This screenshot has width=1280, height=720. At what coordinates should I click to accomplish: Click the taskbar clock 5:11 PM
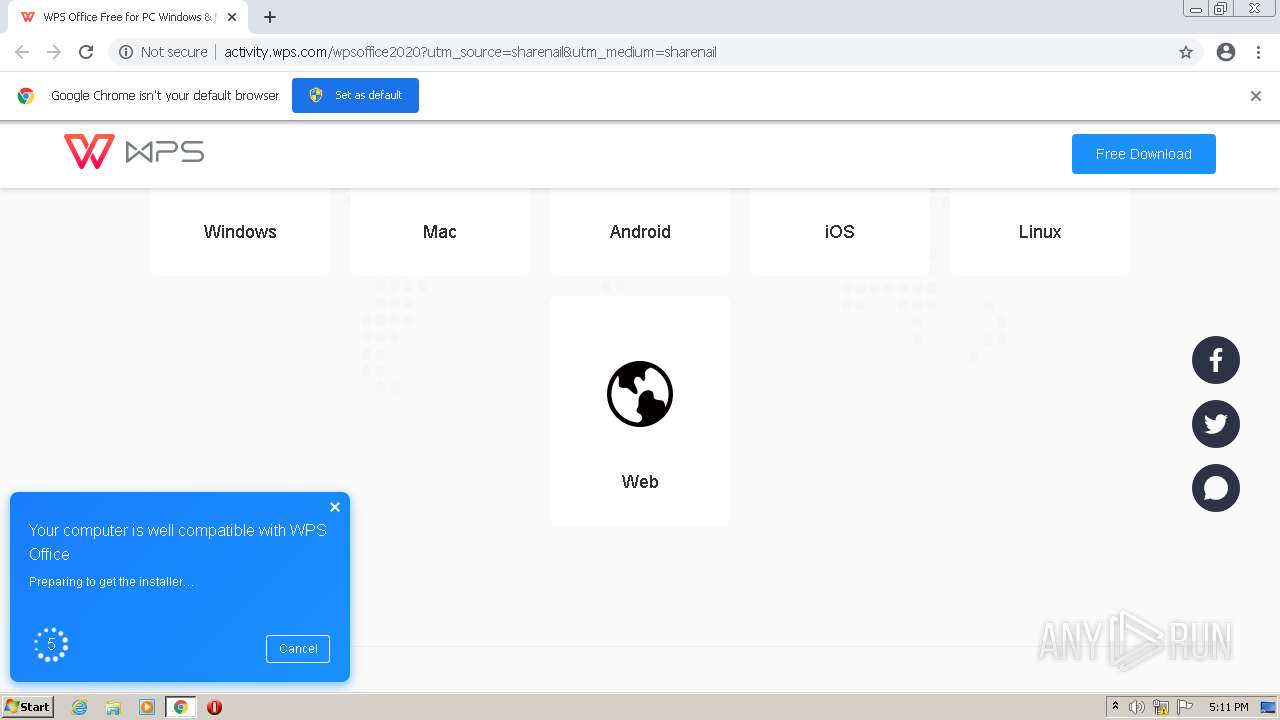pyautogui.click(x=1228, y=707)
